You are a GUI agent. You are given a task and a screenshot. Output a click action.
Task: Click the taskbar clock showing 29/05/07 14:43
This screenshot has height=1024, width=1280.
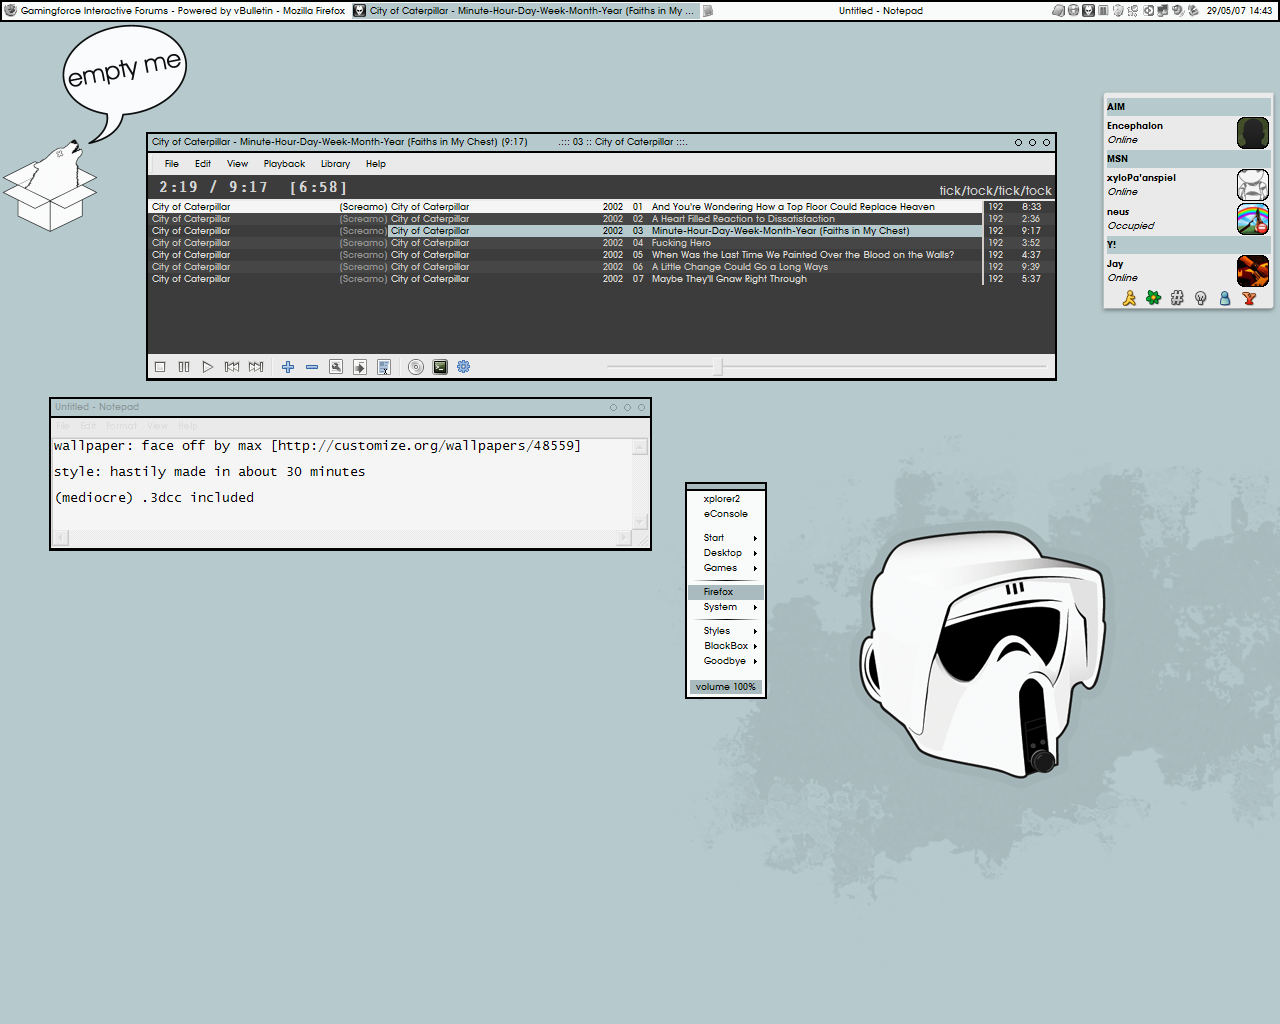click(x=1239, y=10)
